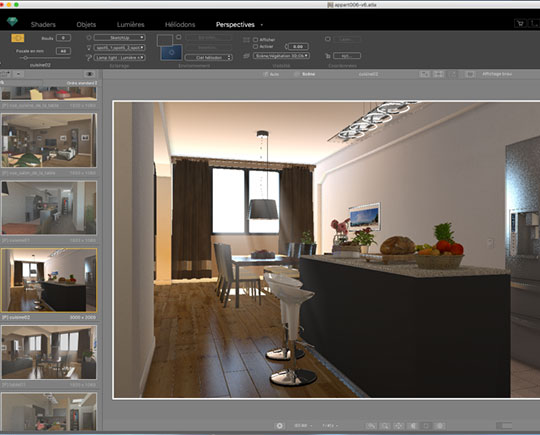Toggle the eye visibility icon above list
Screen dimensions: 540x435
point(89,74)
